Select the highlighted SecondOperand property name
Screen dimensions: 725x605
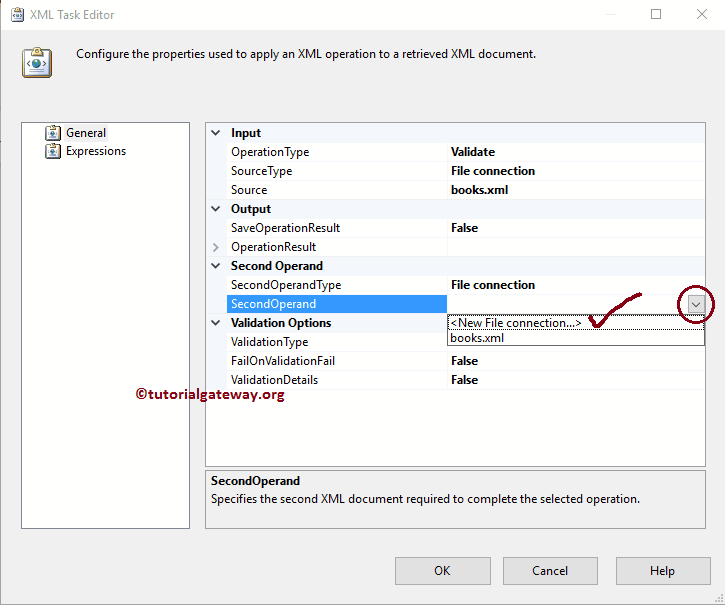coord(337,304)
